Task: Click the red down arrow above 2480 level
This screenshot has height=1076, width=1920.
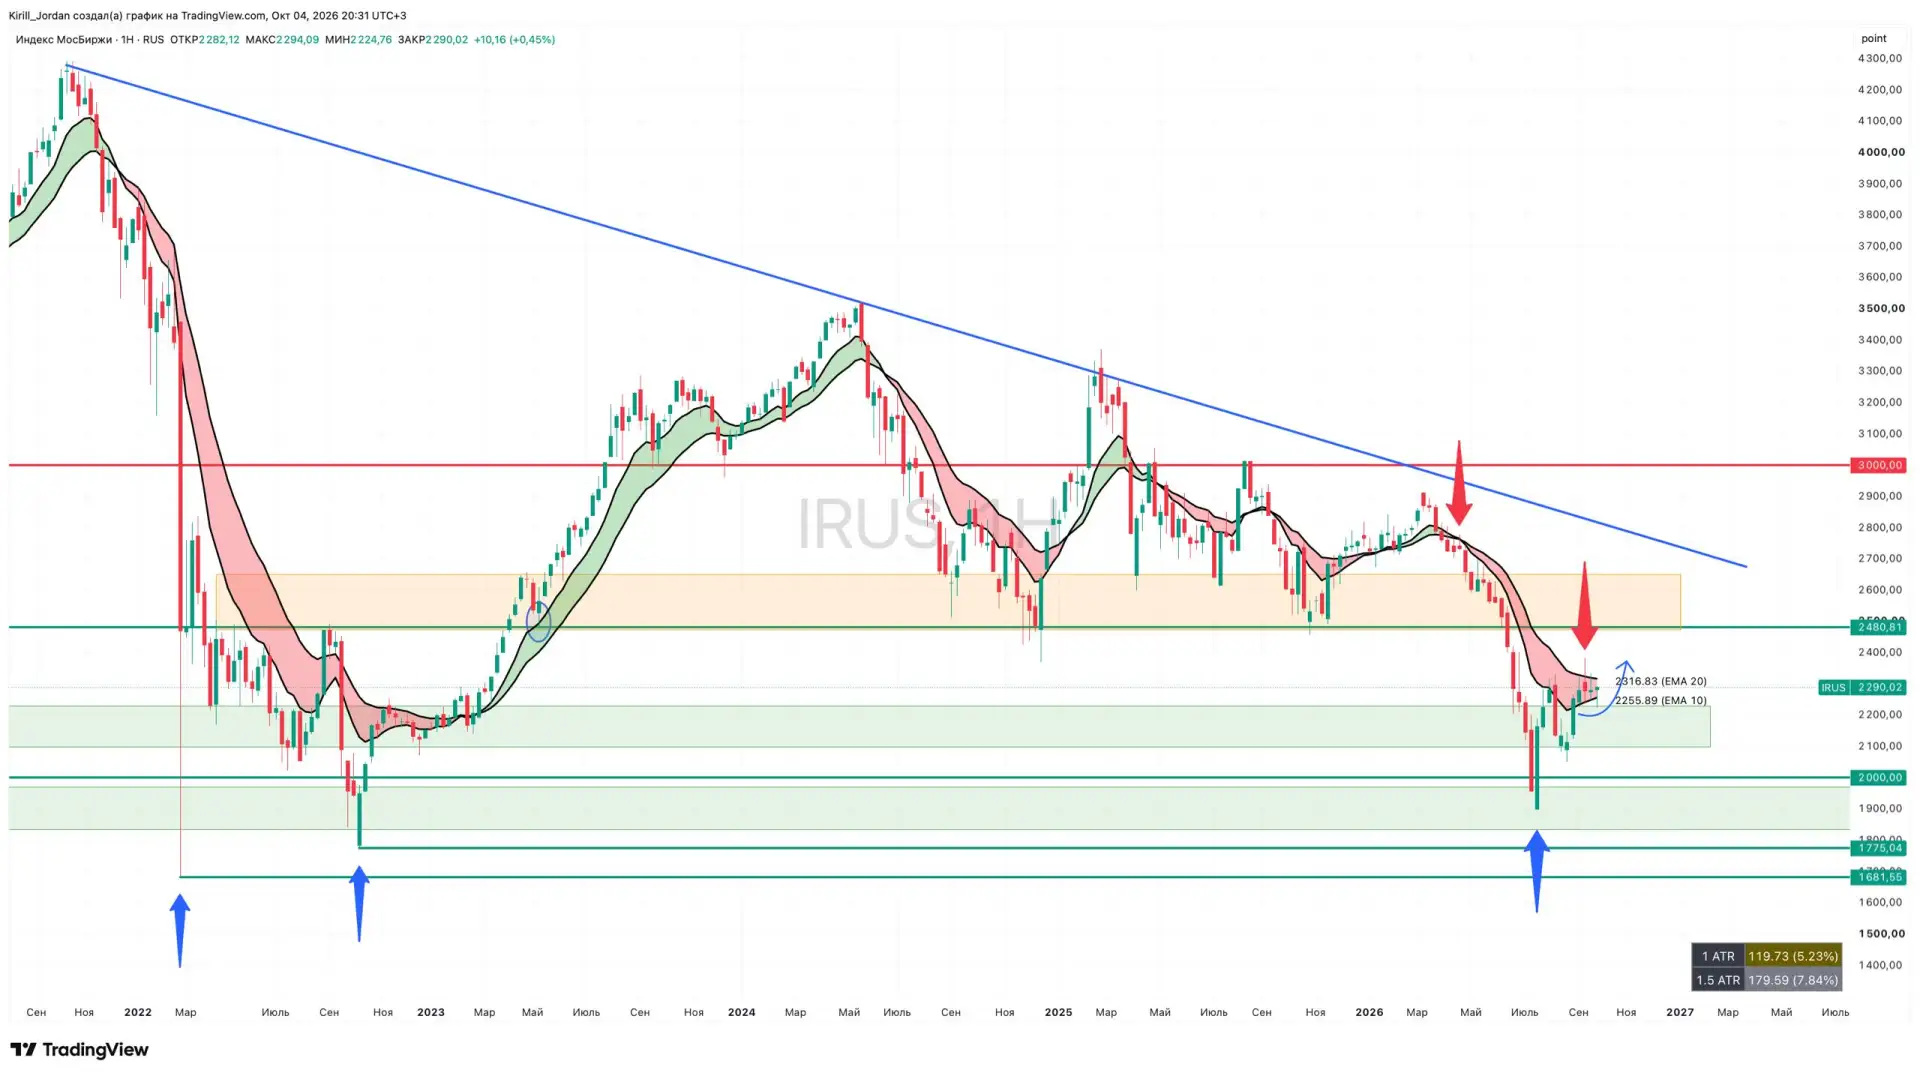Action: point(1584,606)
